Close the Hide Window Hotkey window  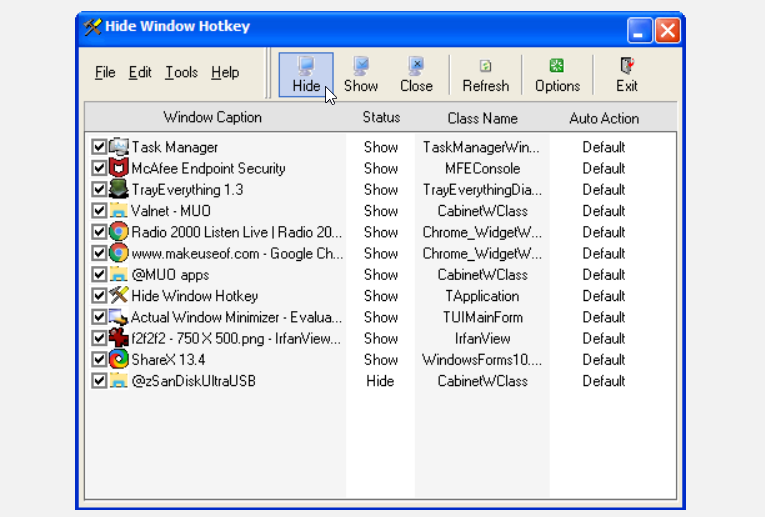point(667,31)
